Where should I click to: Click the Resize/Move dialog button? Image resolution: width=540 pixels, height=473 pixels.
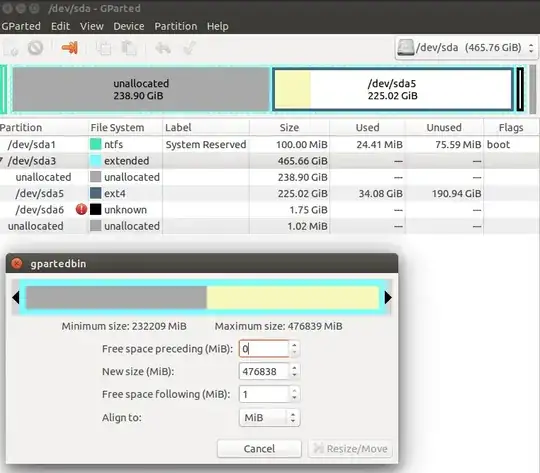coord(350,449)
